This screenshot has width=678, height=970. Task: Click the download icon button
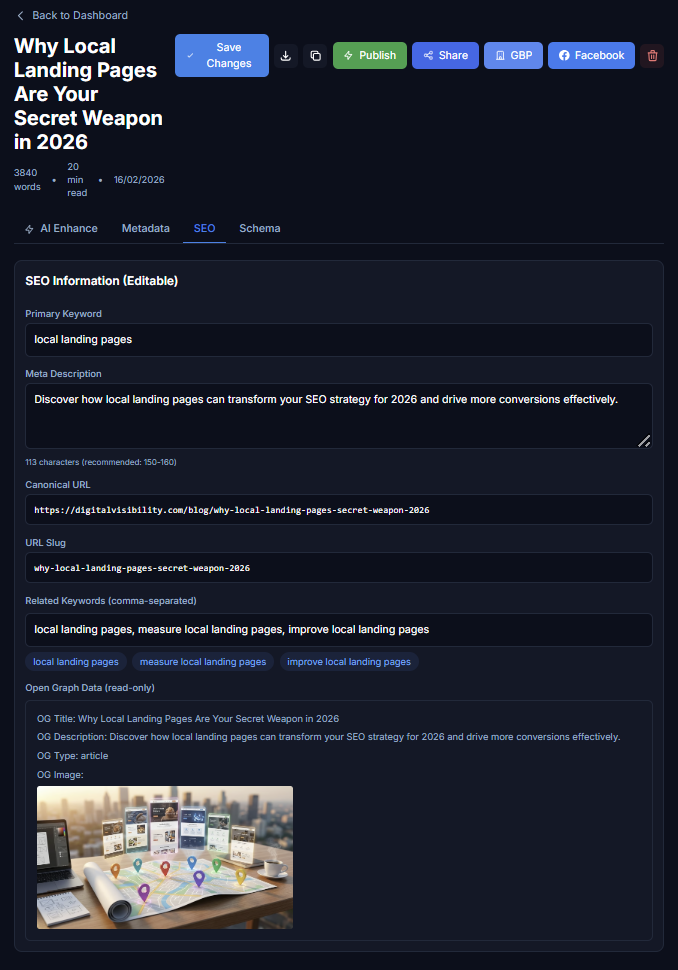point(286,56)
